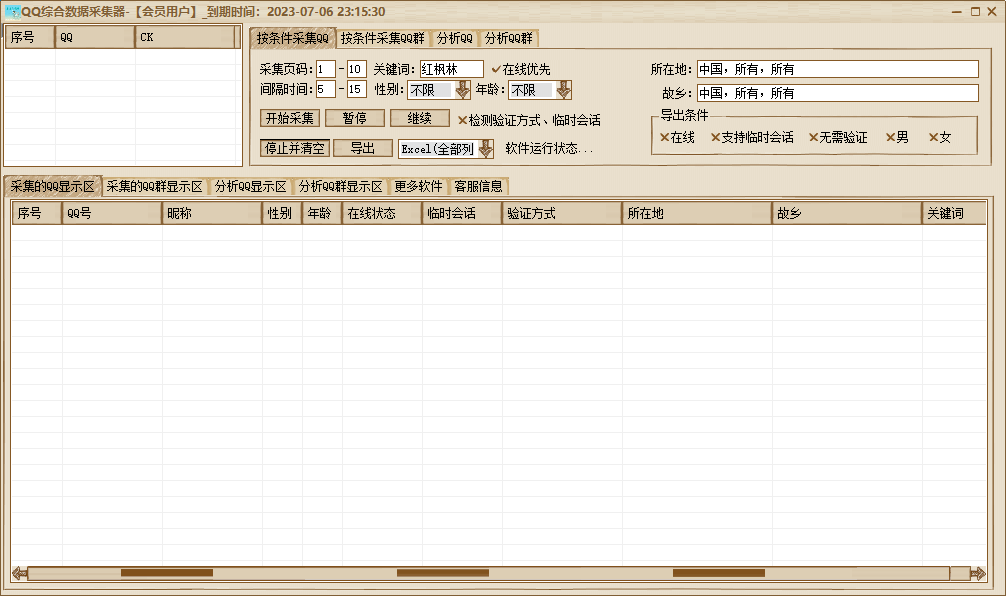Click the 继续 button
1006x596 pixels.
[x=420, y=118]
